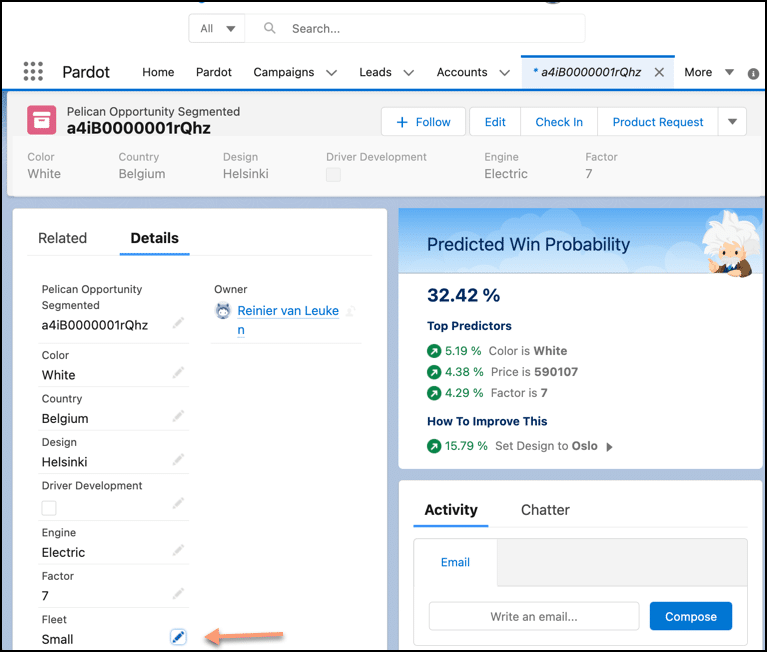Viewport: 767px width, 652px height.
Task: Click the Fleet value Small
Action: tap(57, 639)
